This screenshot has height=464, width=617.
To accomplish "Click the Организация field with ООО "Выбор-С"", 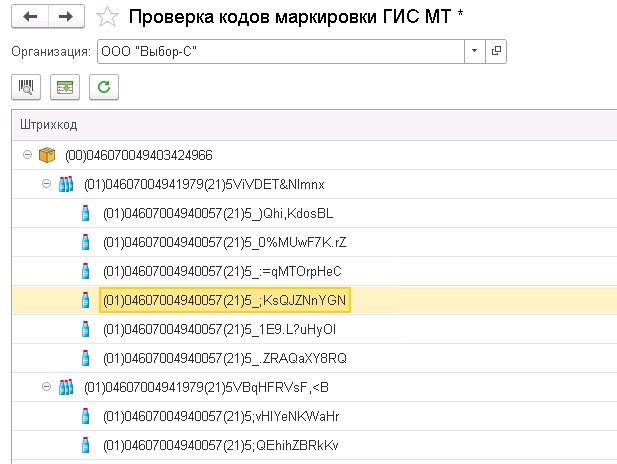I will click(281, 51).
